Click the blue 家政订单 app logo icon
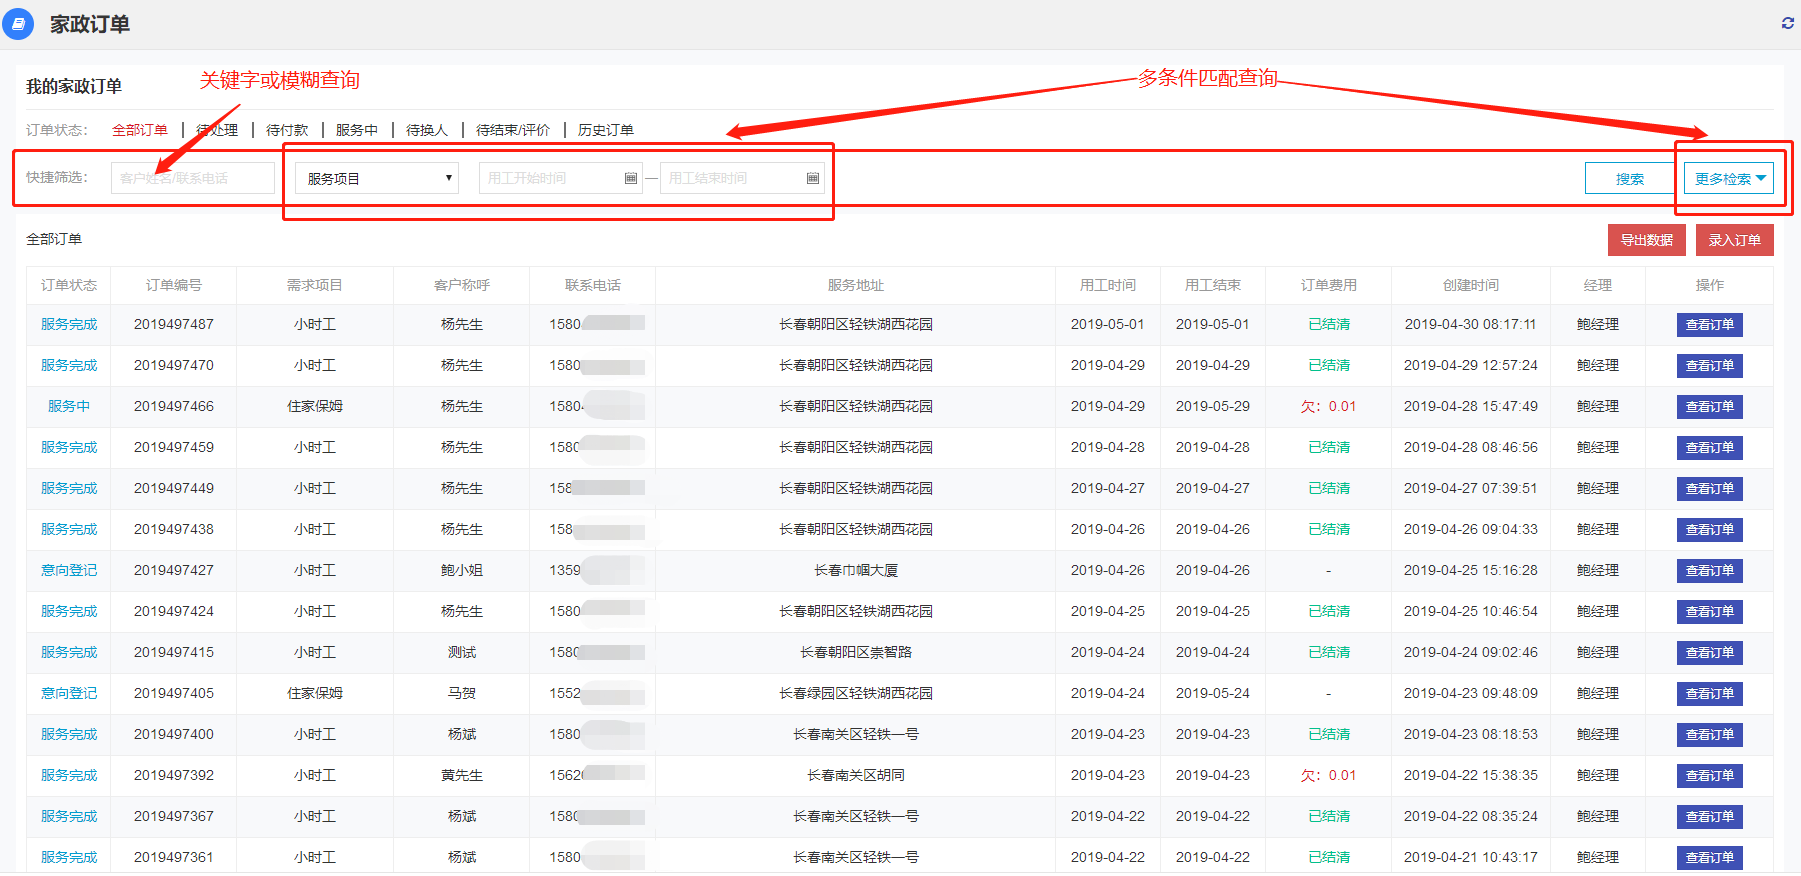Screen dimensions: 1801x876 19,24
